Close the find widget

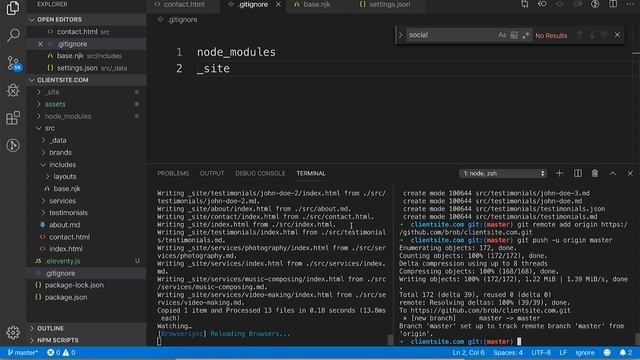tap(617, 35)
